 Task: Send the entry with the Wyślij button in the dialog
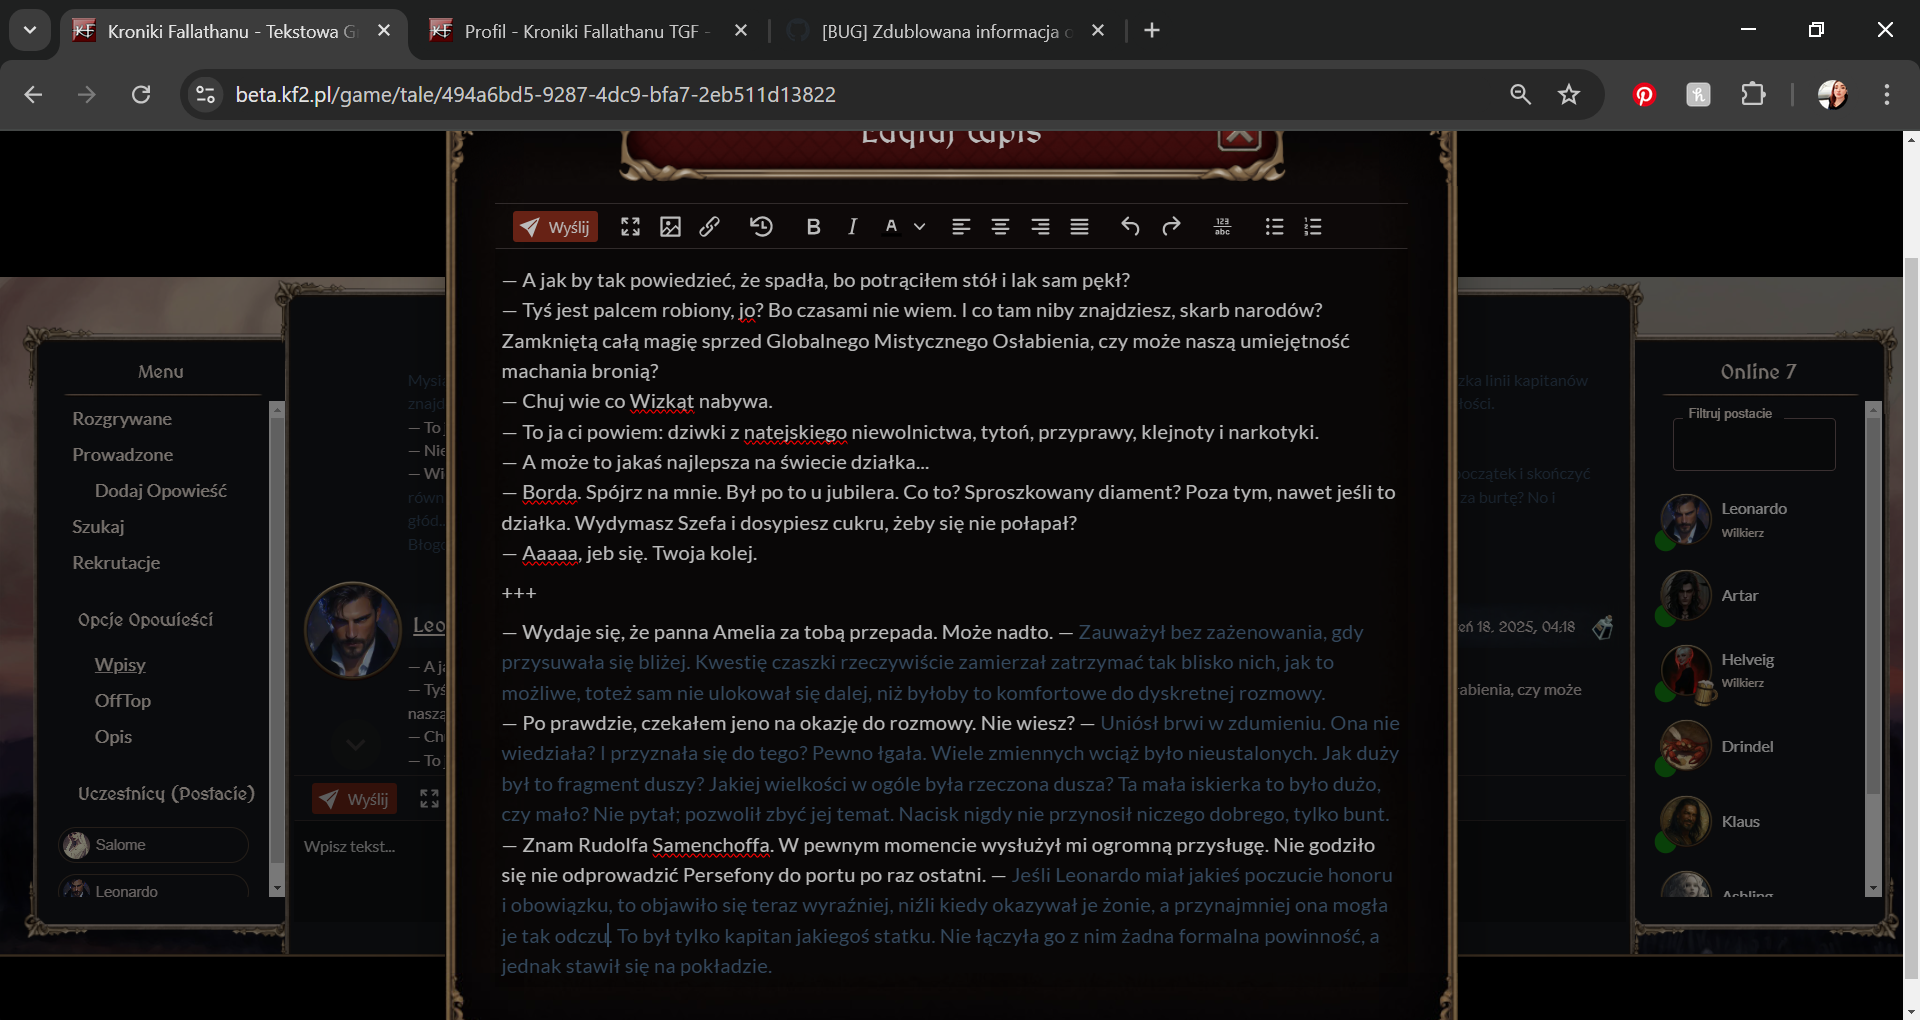tap(555, 227)
